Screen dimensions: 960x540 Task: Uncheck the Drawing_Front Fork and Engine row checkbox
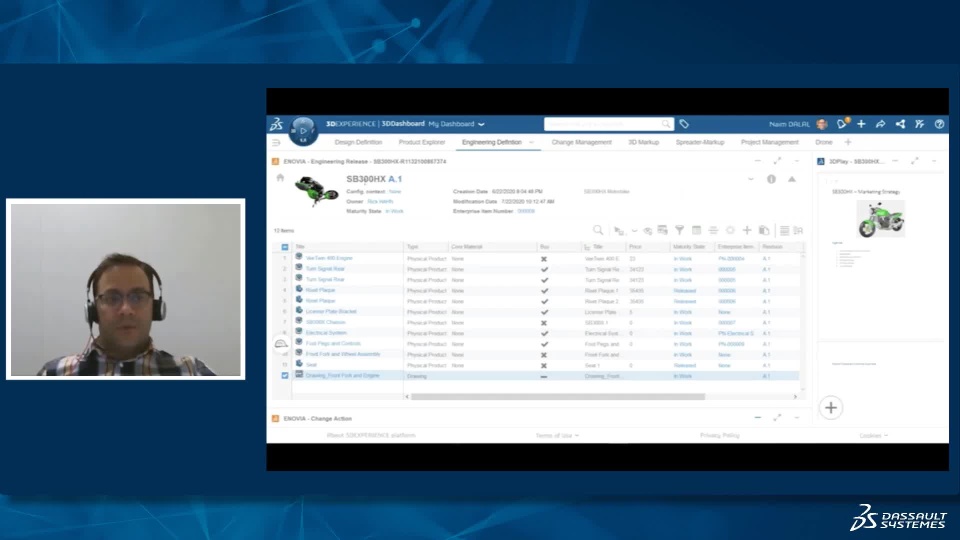pyautogui.click(x=285, y=375)
